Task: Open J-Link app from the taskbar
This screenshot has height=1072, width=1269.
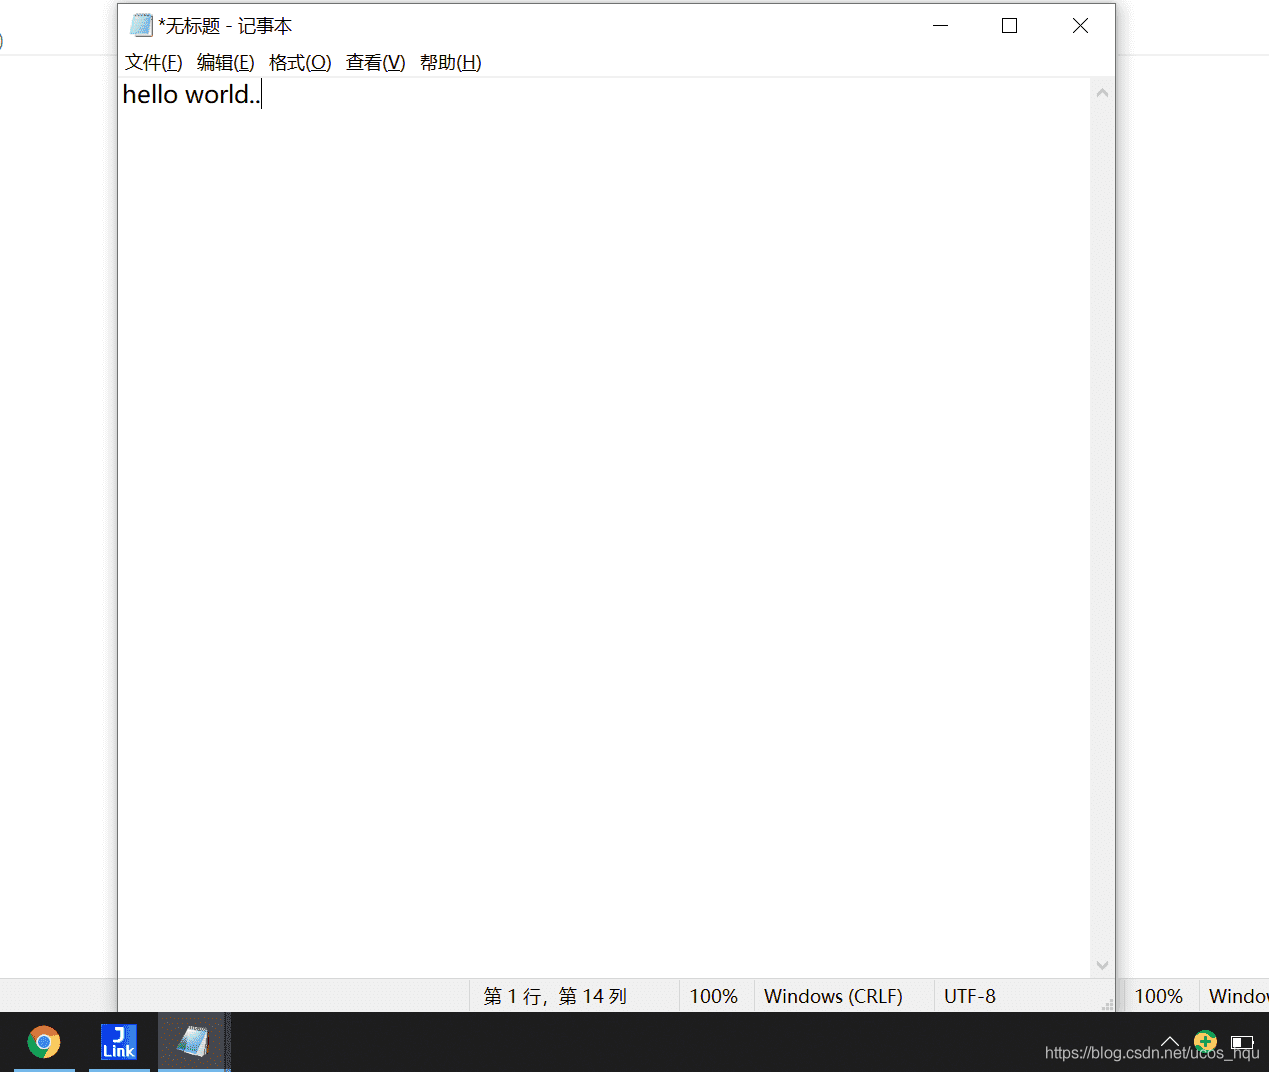Action: click(x=119, y=1042)
